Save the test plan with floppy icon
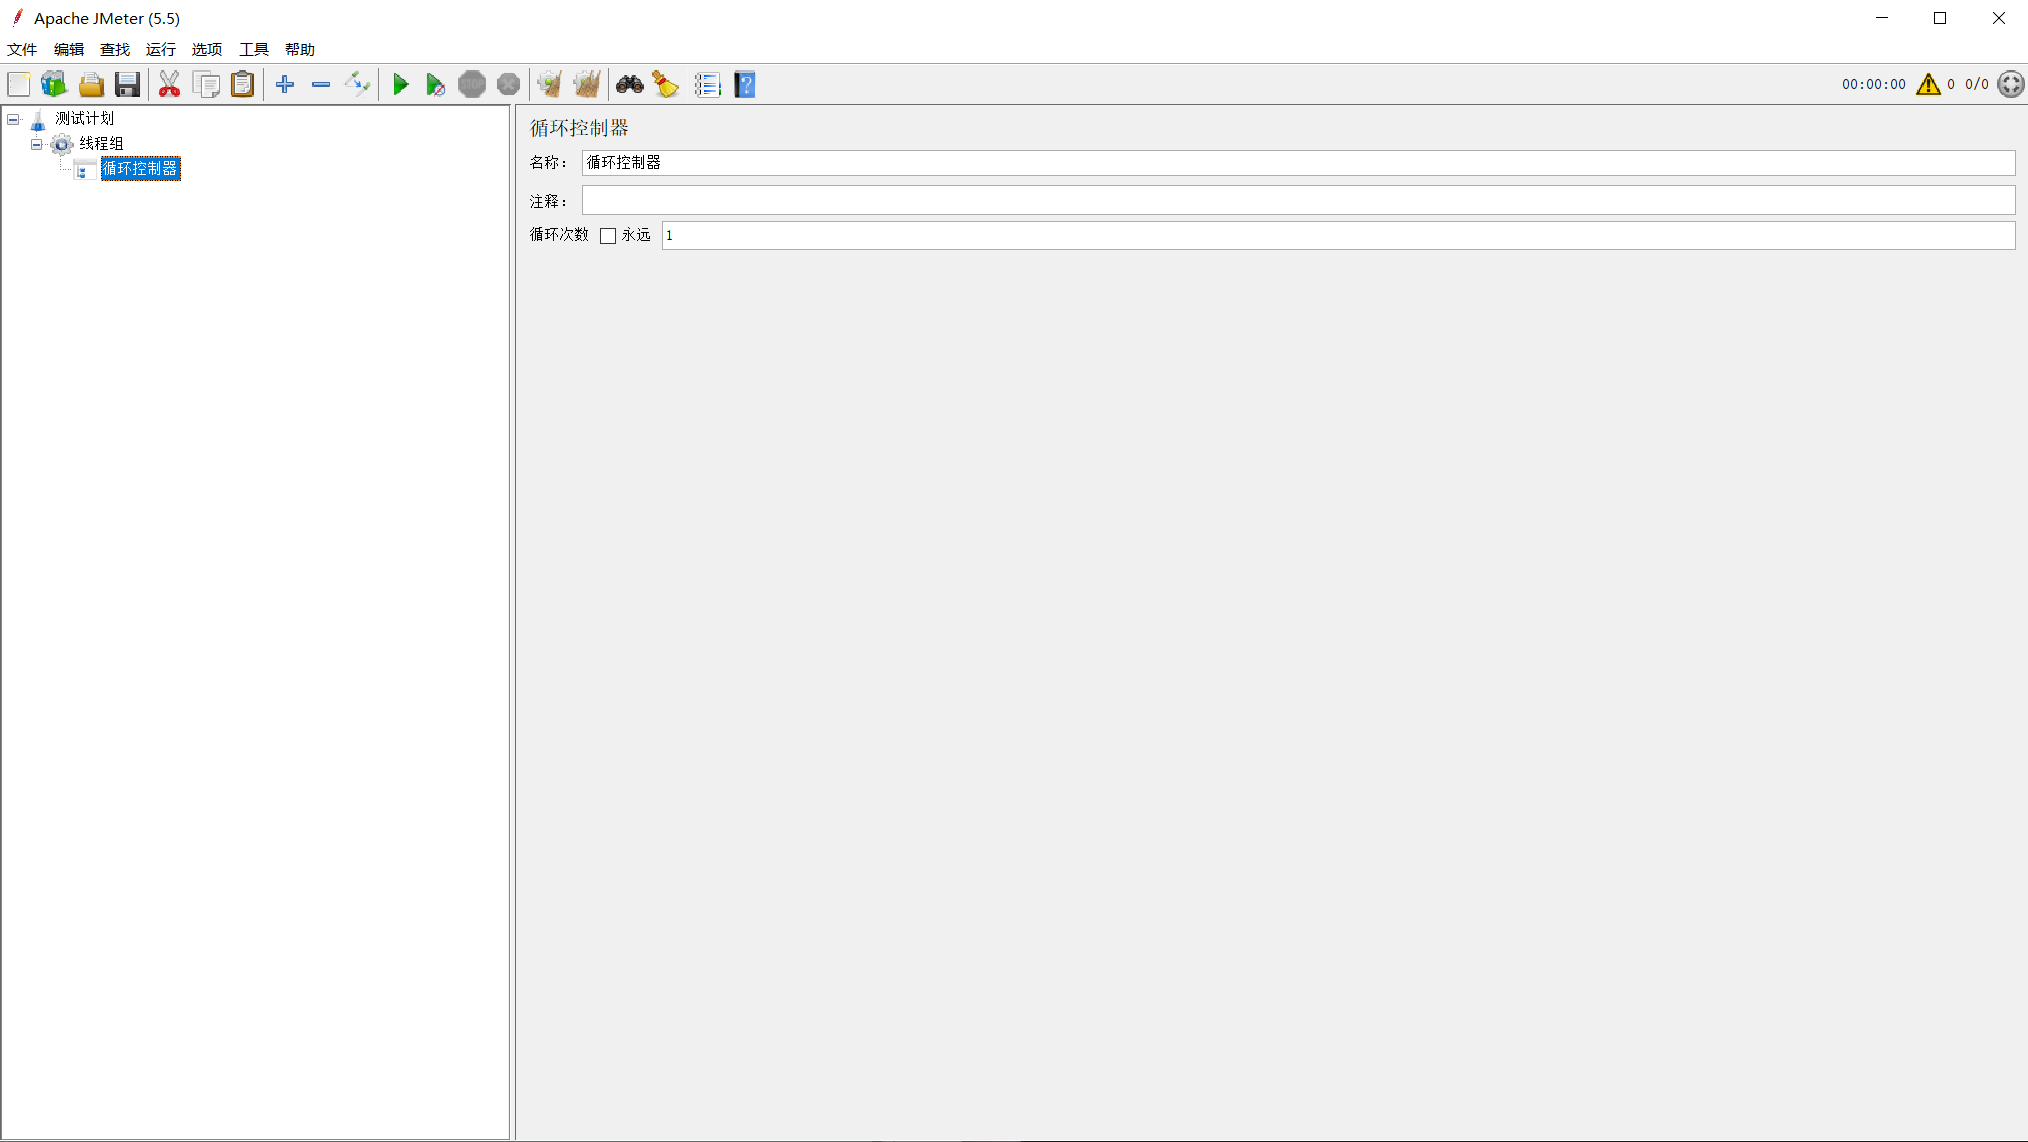This screenshot has width=2028, height=1142. point(127,85)
